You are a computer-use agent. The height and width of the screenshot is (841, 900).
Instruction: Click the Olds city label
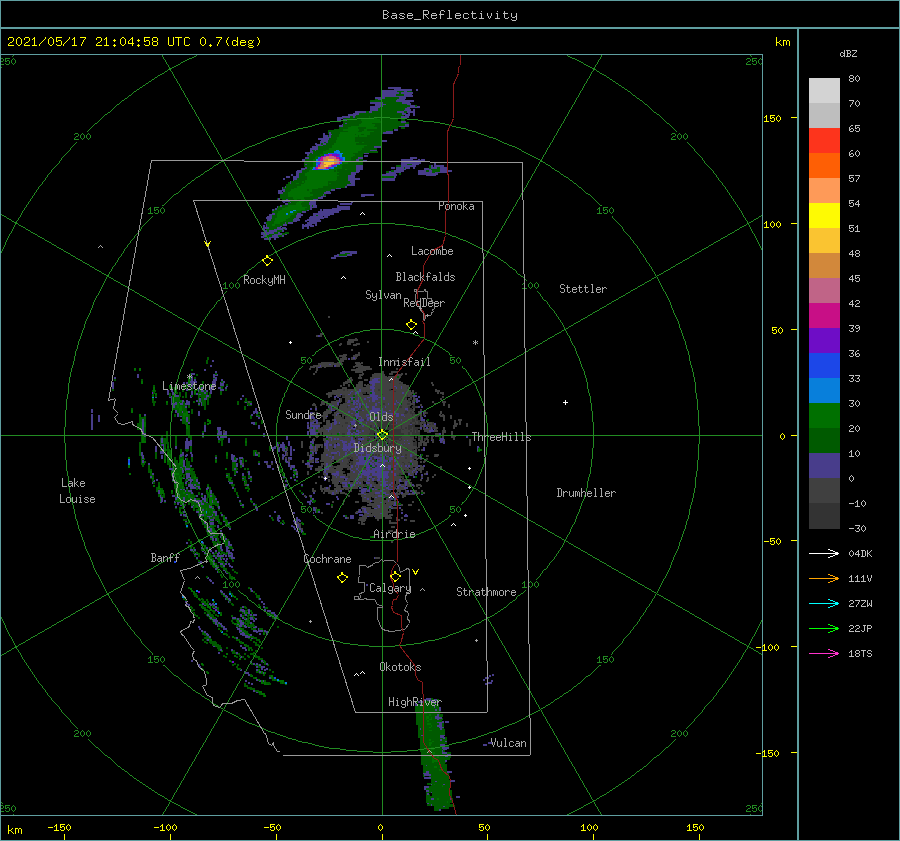tap(381, 417)
